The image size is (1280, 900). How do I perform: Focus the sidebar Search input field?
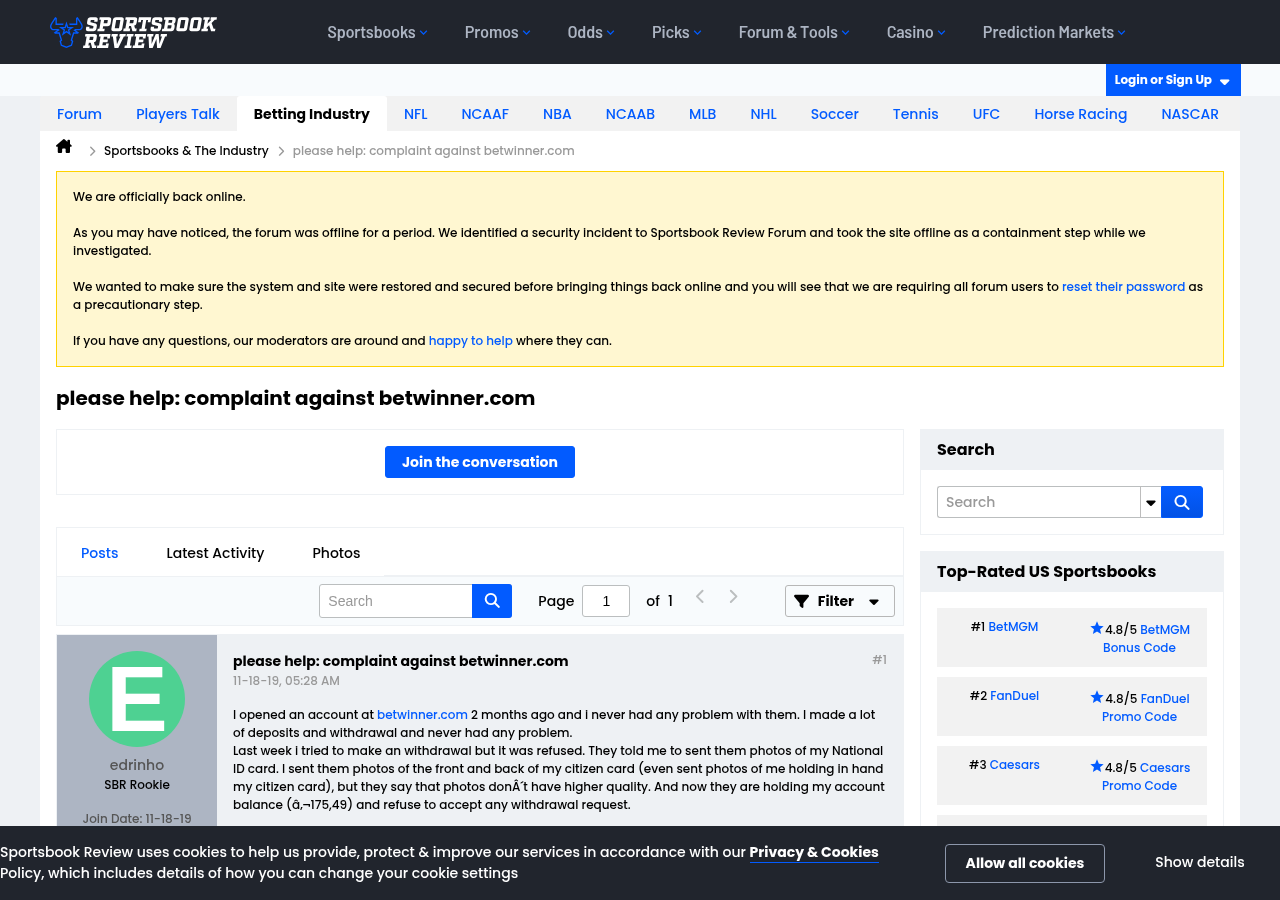(x=1039, y=502)
